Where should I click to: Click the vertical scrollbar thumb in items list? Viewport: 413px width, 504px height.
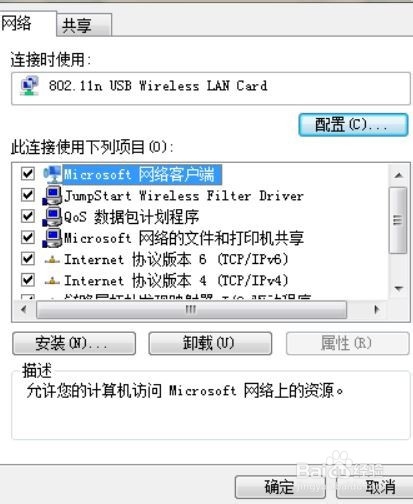coord(398,220)
